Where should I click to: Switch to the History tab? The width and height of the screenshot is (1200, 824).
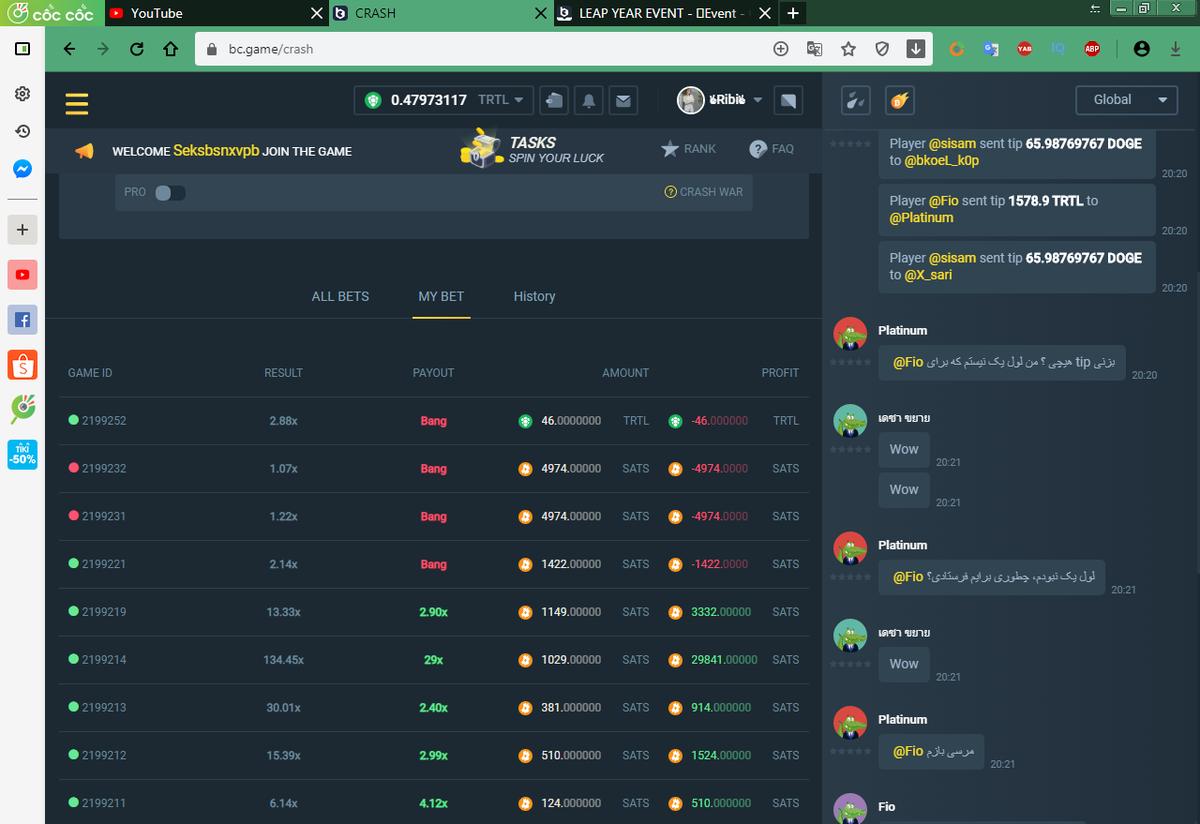point(534,297)
